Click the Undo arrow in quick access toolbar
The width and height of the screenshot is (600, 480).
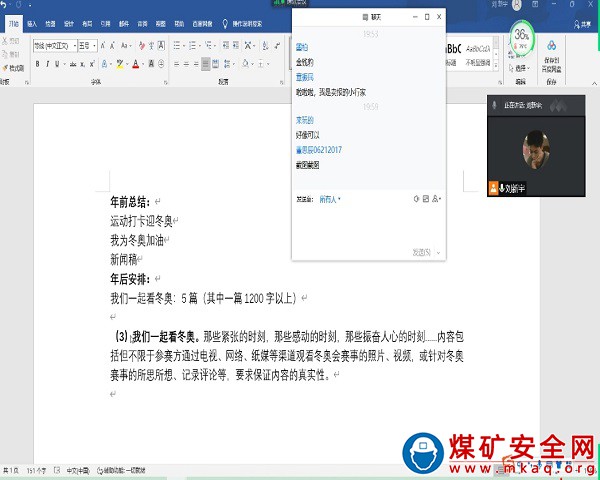[x=3, y=5]
